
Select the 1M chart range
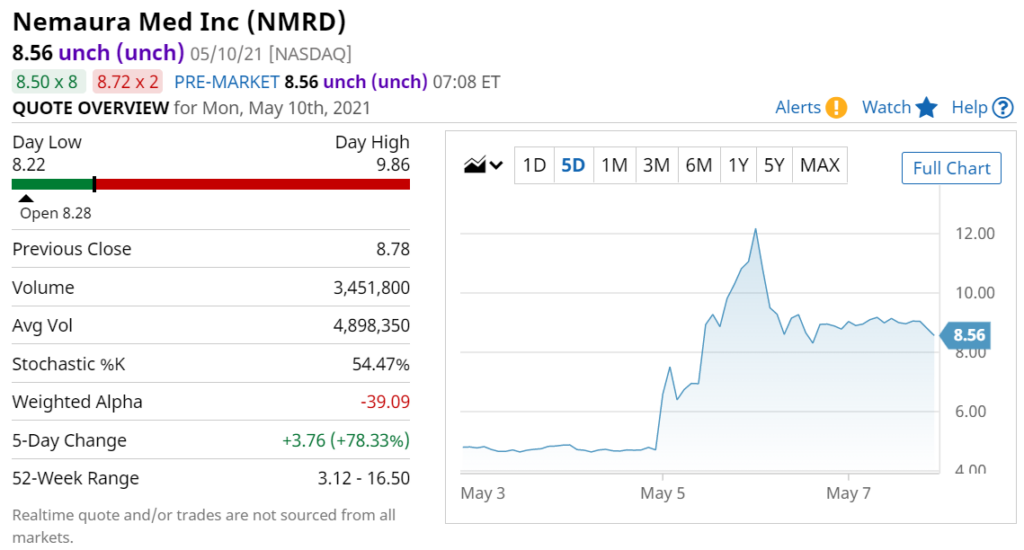pos(614,165)
